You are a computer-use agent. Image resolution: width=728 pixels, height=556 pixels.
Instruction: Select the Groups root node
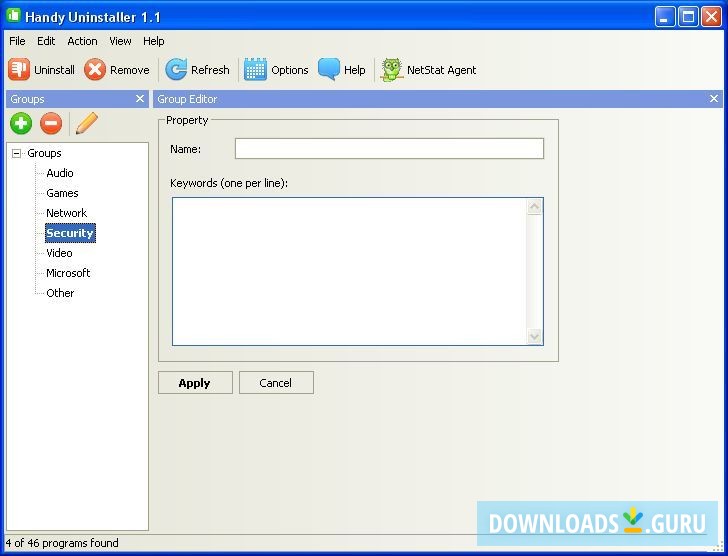(x=44, y=153)
